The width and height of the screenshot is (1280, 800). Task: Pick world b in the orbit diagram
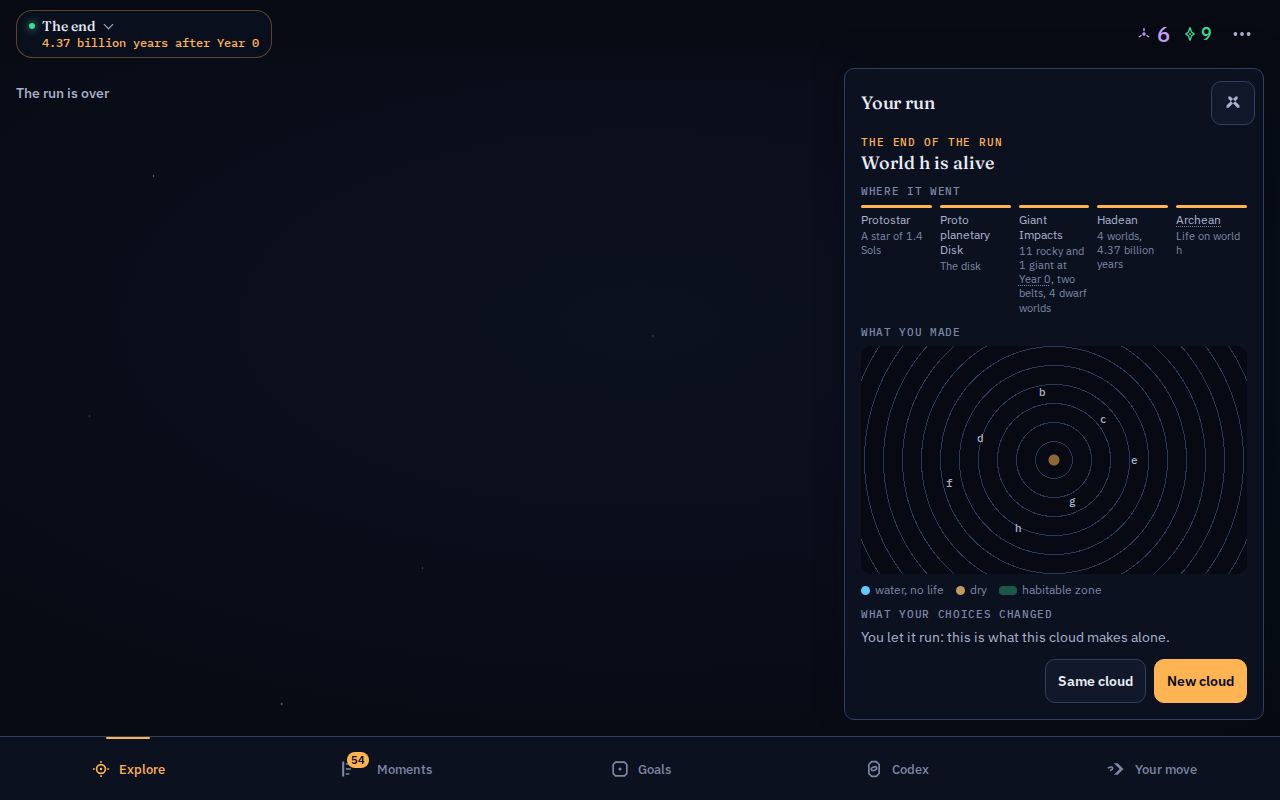click(x=1042, y=393)
